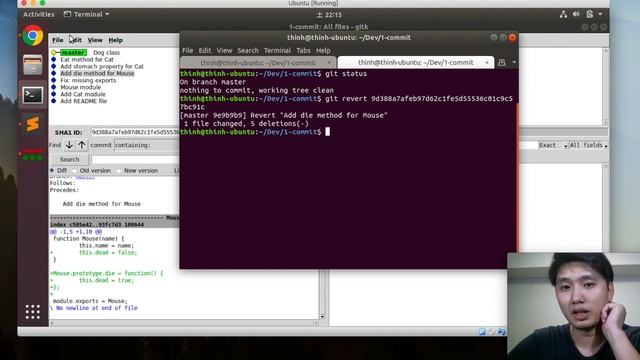The width and height of the screenshot is (640, 360).
Task: Open gitk View menu
Action: [x=95, y=40]
